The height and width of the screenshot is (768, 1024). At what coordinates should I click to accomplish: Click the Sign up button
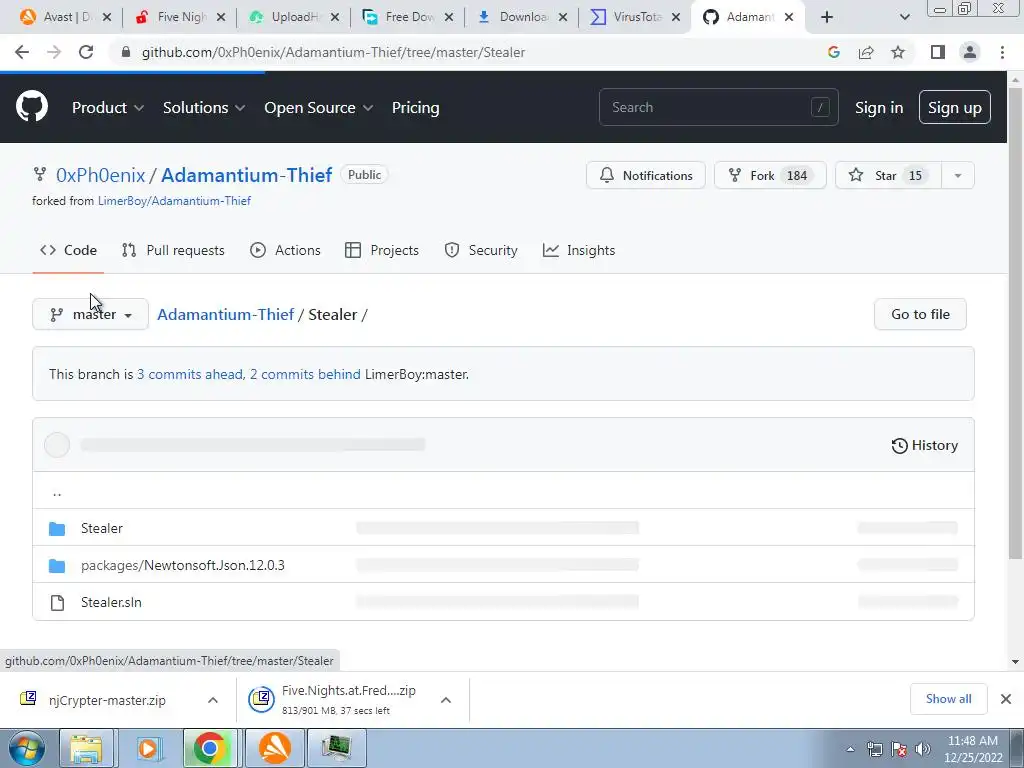pos(955,108)
